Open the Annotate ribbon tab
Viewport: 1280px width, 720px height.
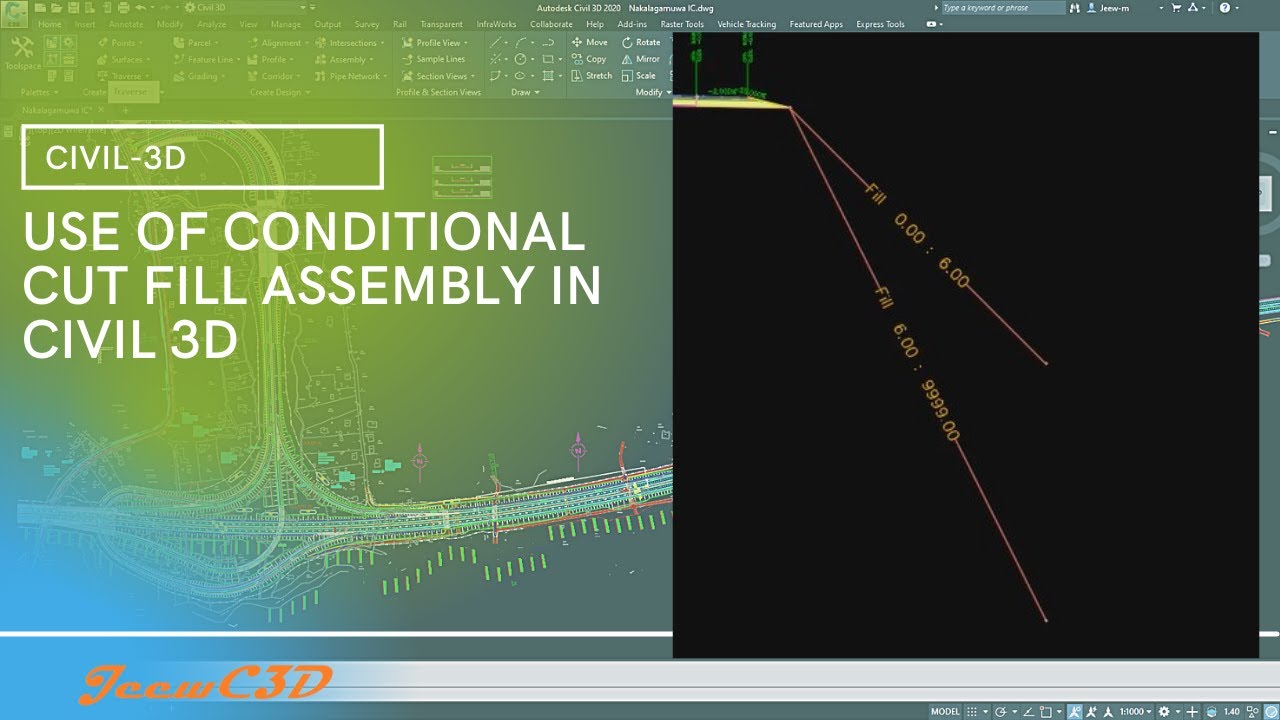[x=126, y=24]
